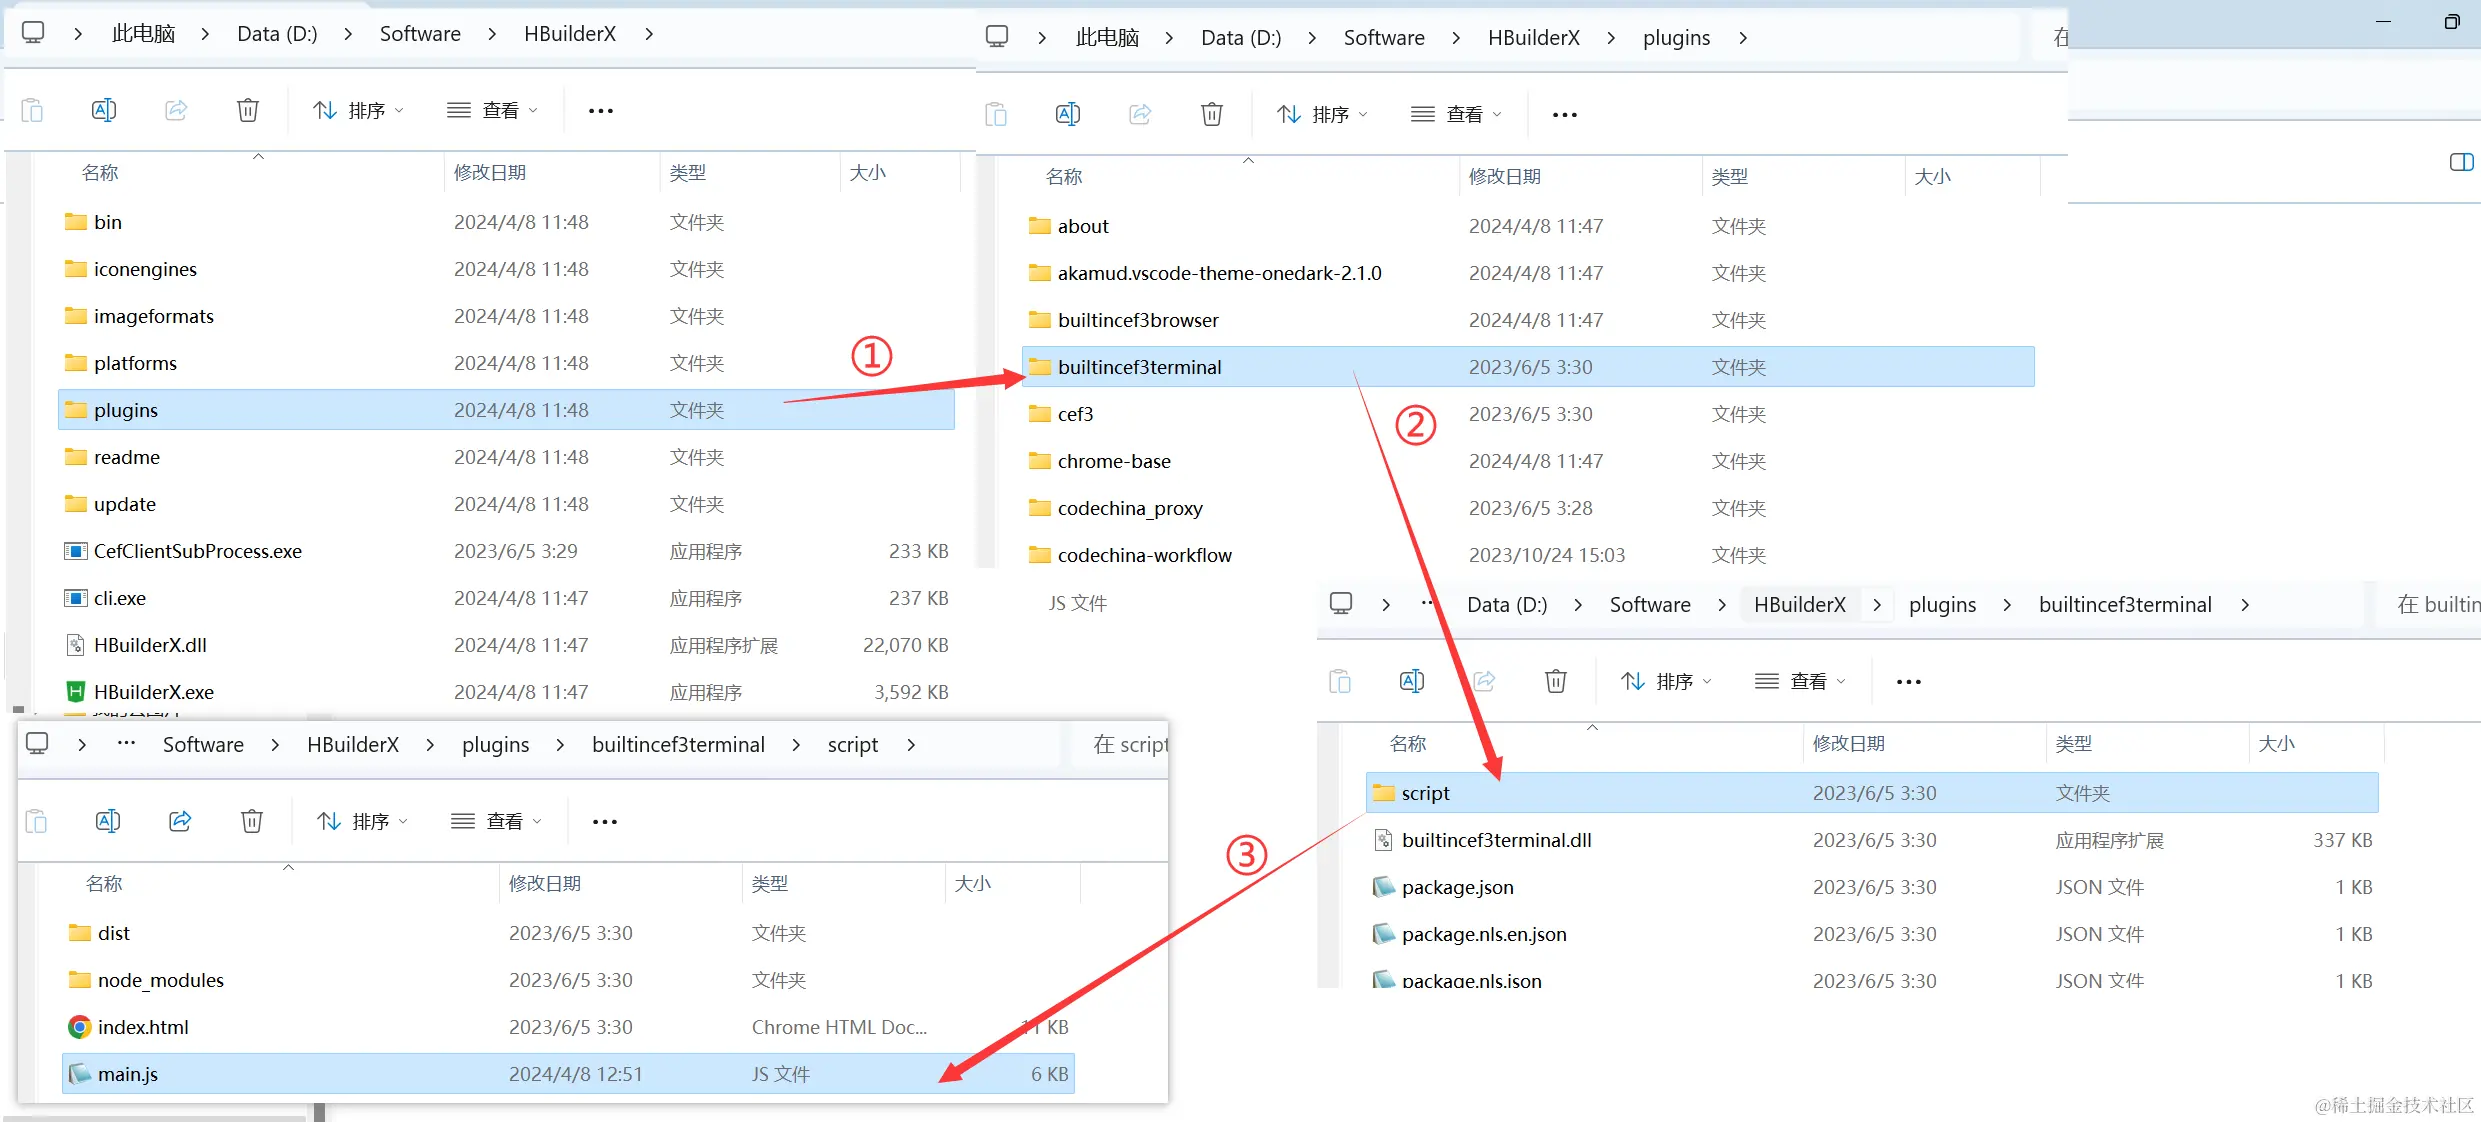2481x1122 pixels.
Task: Select the main.js file row
Action: coord(568,1074)
